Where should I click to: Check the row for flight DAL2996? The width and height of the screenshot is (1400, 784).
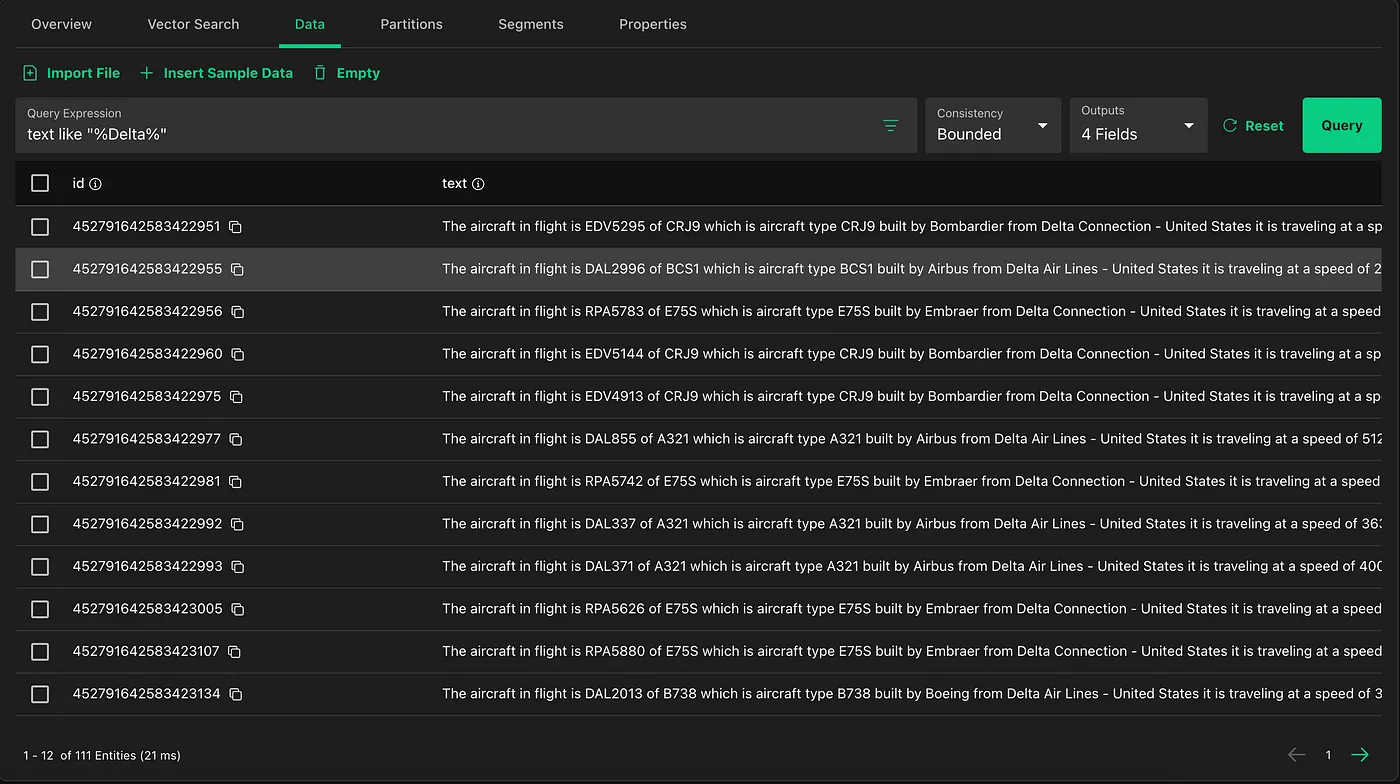coord(40,269)
